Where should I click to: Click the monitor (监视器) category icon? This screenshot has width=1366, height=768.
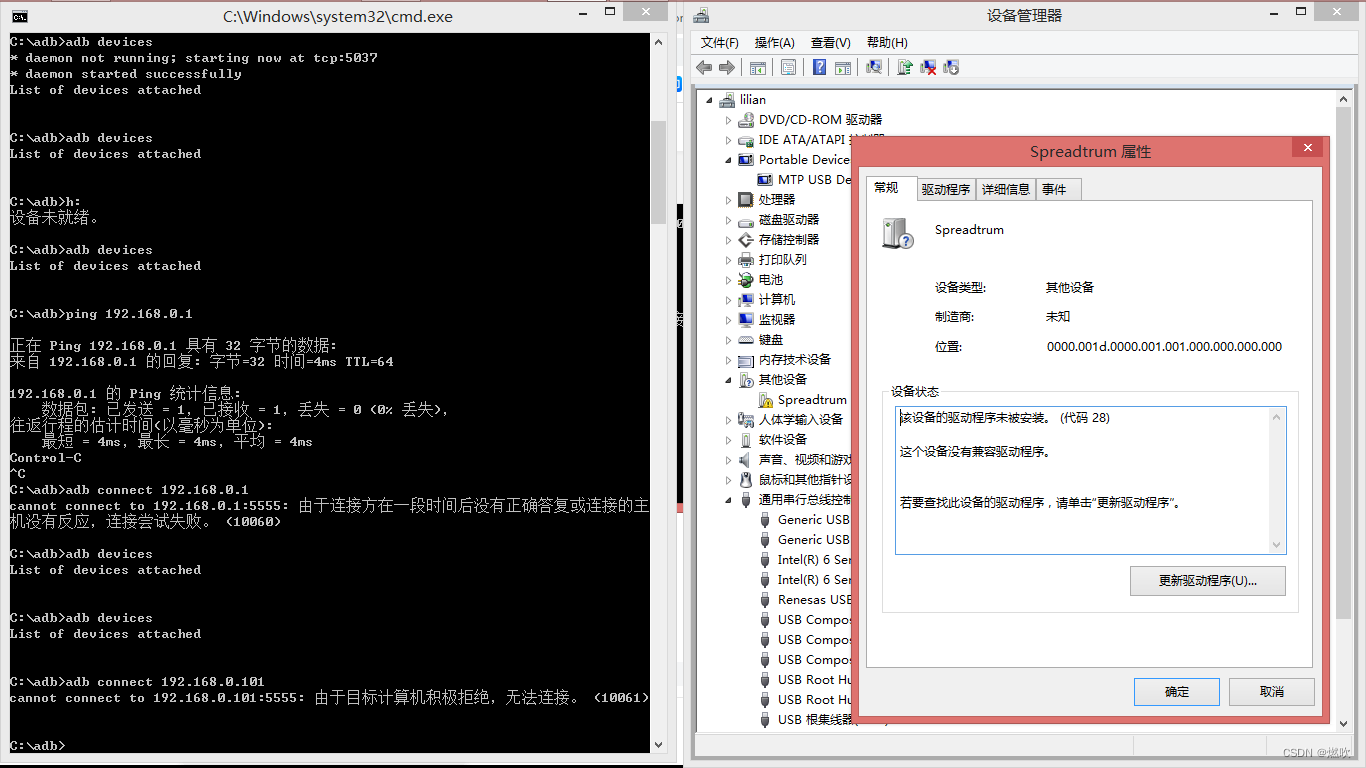pyautogui.click(x=746, y=320)
